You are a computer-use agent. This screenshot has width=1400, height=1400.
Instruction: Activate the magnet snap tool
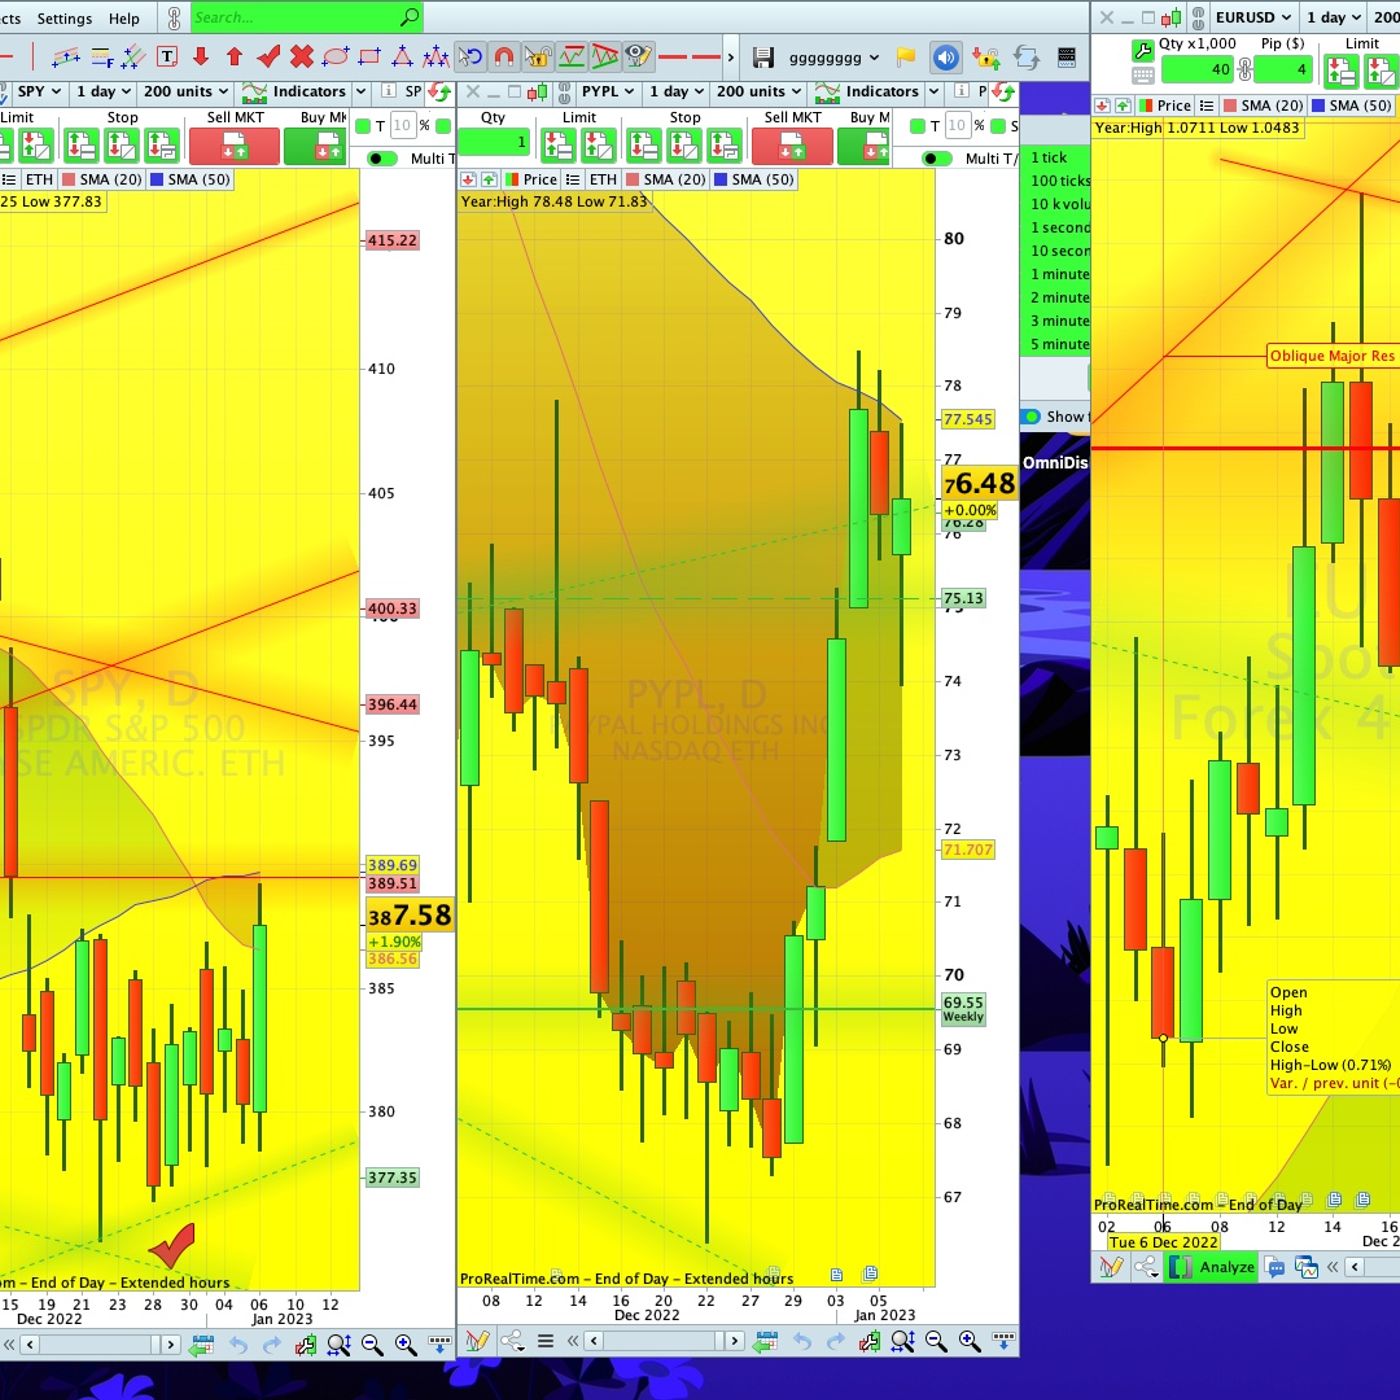[504, 57]
